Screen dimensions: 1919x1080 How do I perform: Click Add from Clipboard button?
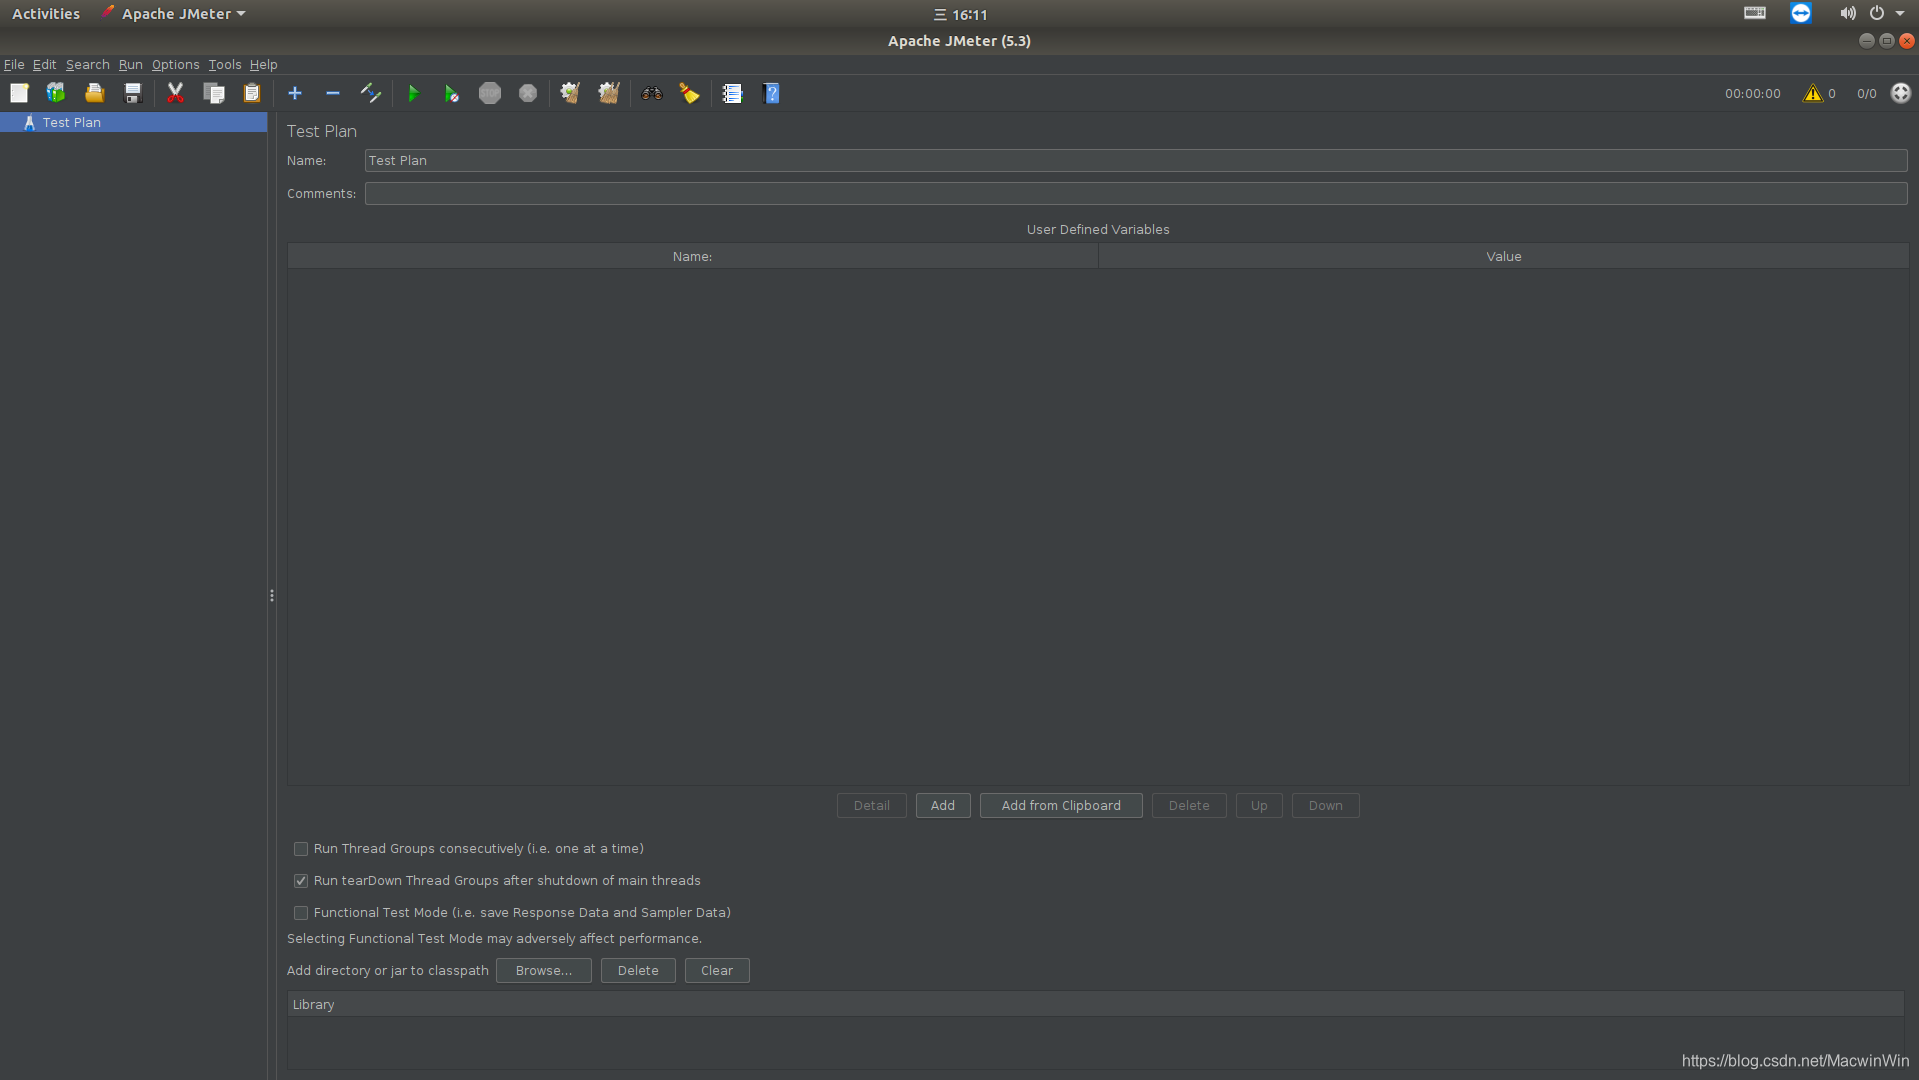[x=1061, y=806]
